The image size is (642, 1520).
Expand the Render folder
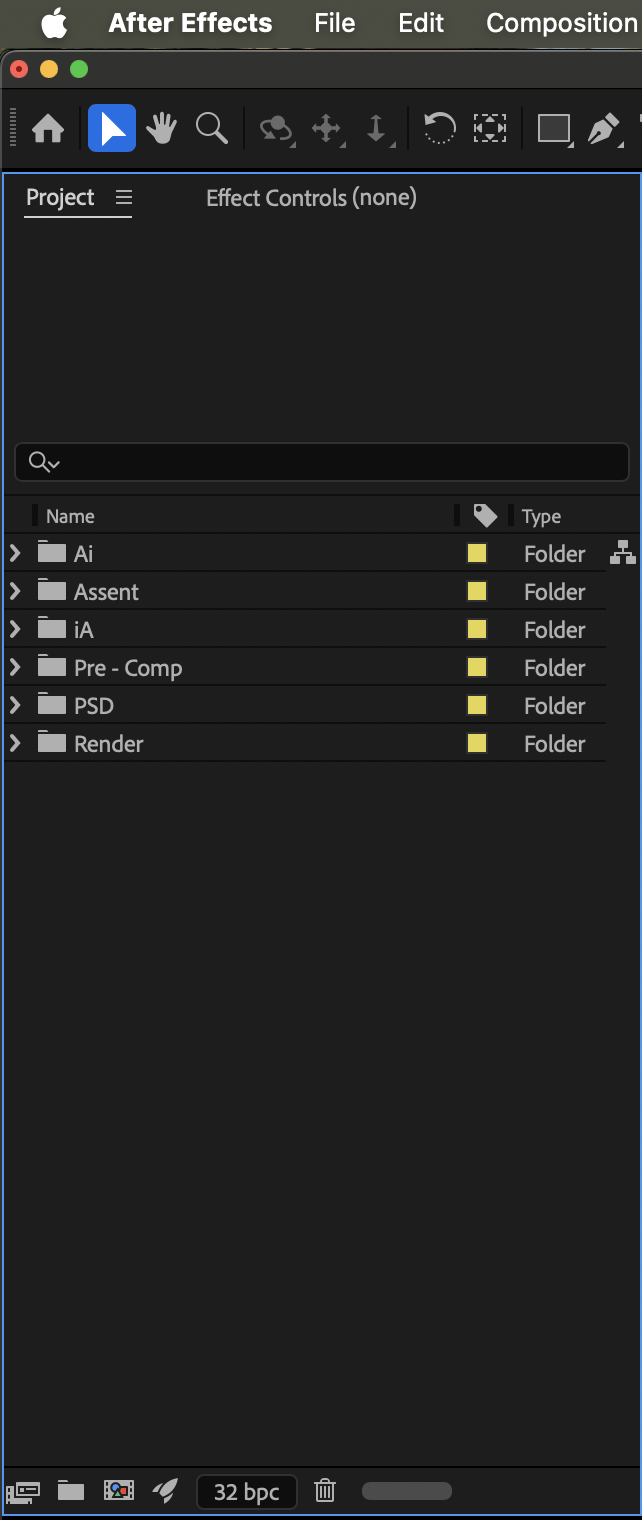coord(15,743)
